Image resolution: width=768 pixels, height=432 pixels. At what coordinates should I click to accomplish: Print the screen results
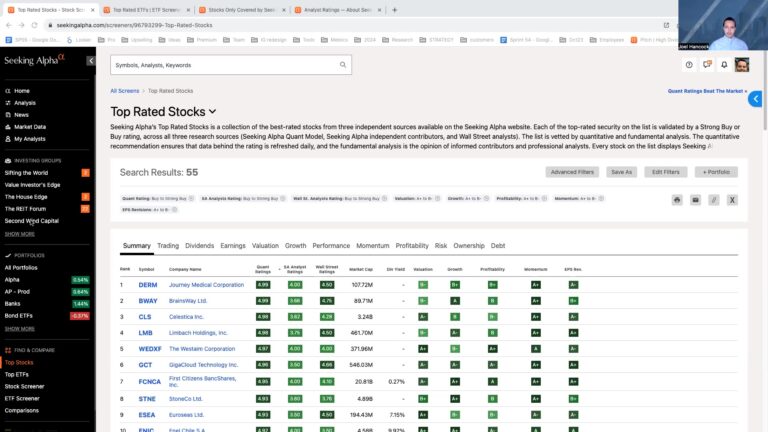677,200
